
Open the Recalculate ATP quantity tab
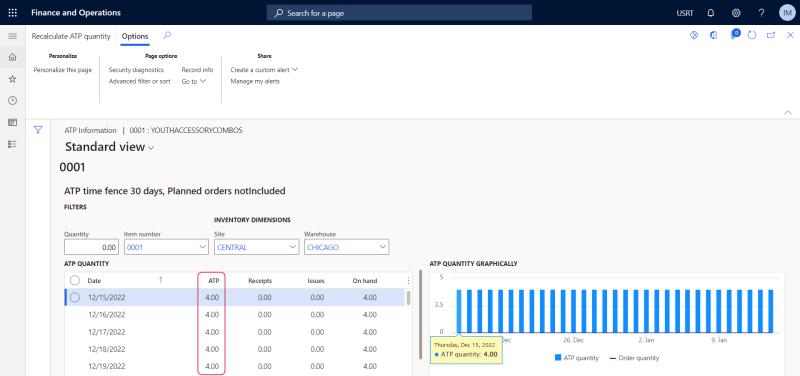pos(71,36)
